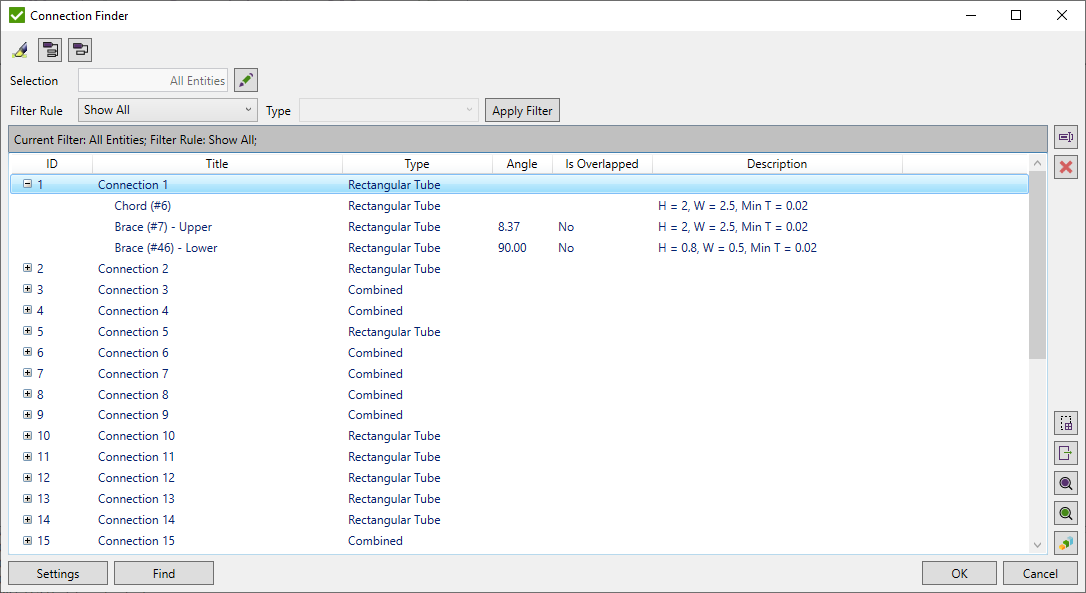Viewport: 1086px width, 593px height.
Task: Click the green magnifier zoom icon
Action: 1065,512
